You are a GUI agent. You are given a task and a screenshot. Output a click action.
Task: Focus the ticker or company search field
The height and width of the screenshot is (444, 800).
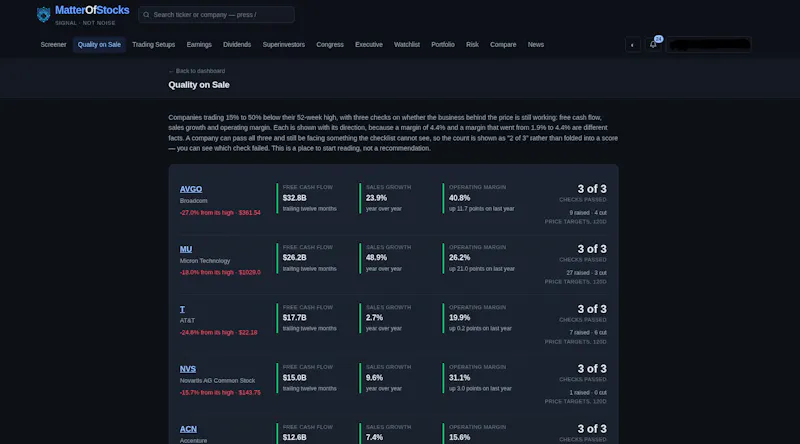[216, 15]
